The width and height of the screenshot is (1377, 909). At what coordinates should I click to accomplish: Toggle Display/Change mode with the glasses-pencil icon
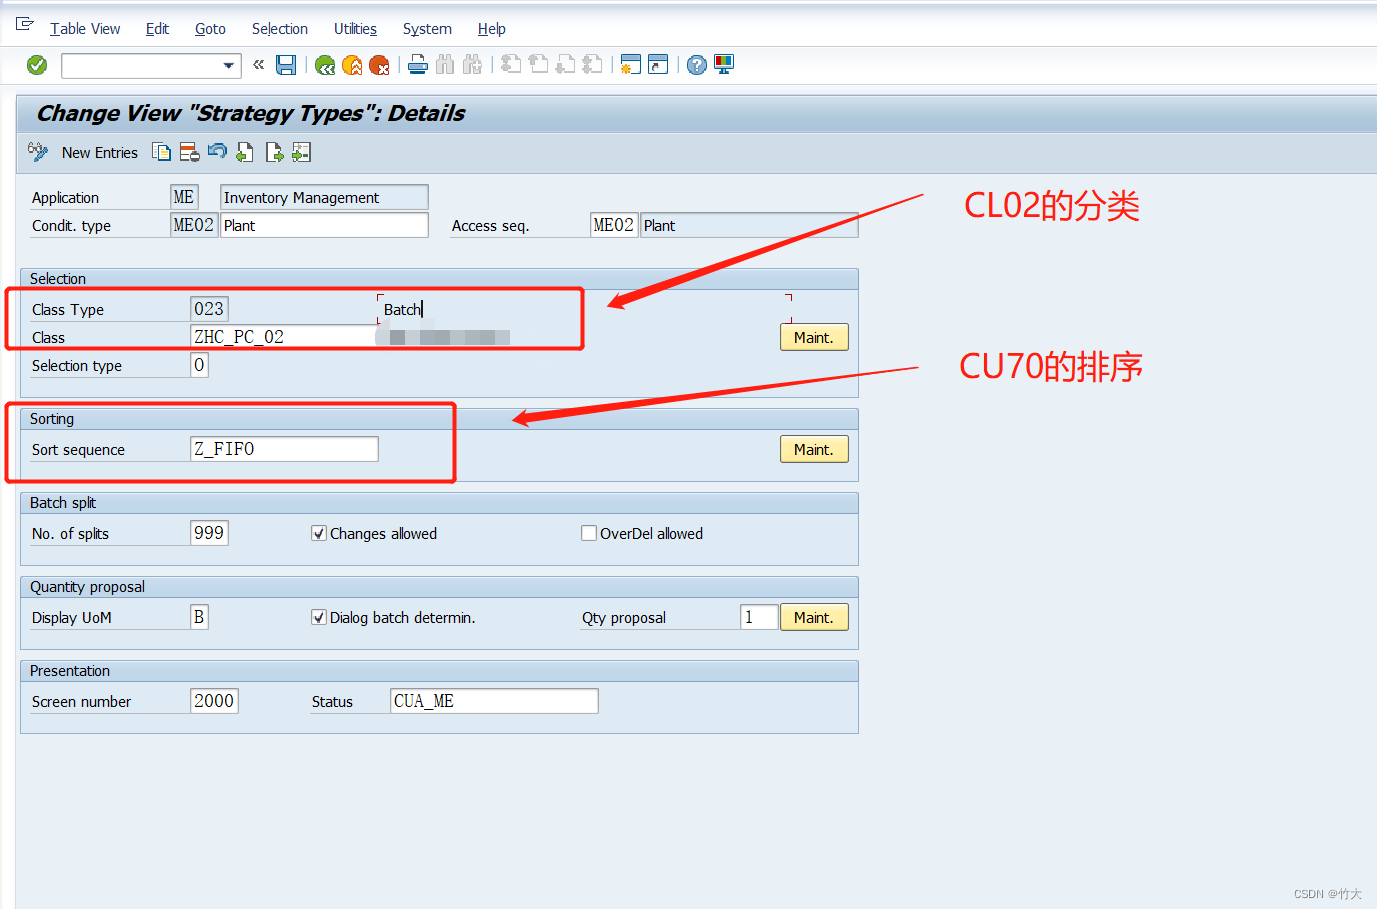point(38,152)
